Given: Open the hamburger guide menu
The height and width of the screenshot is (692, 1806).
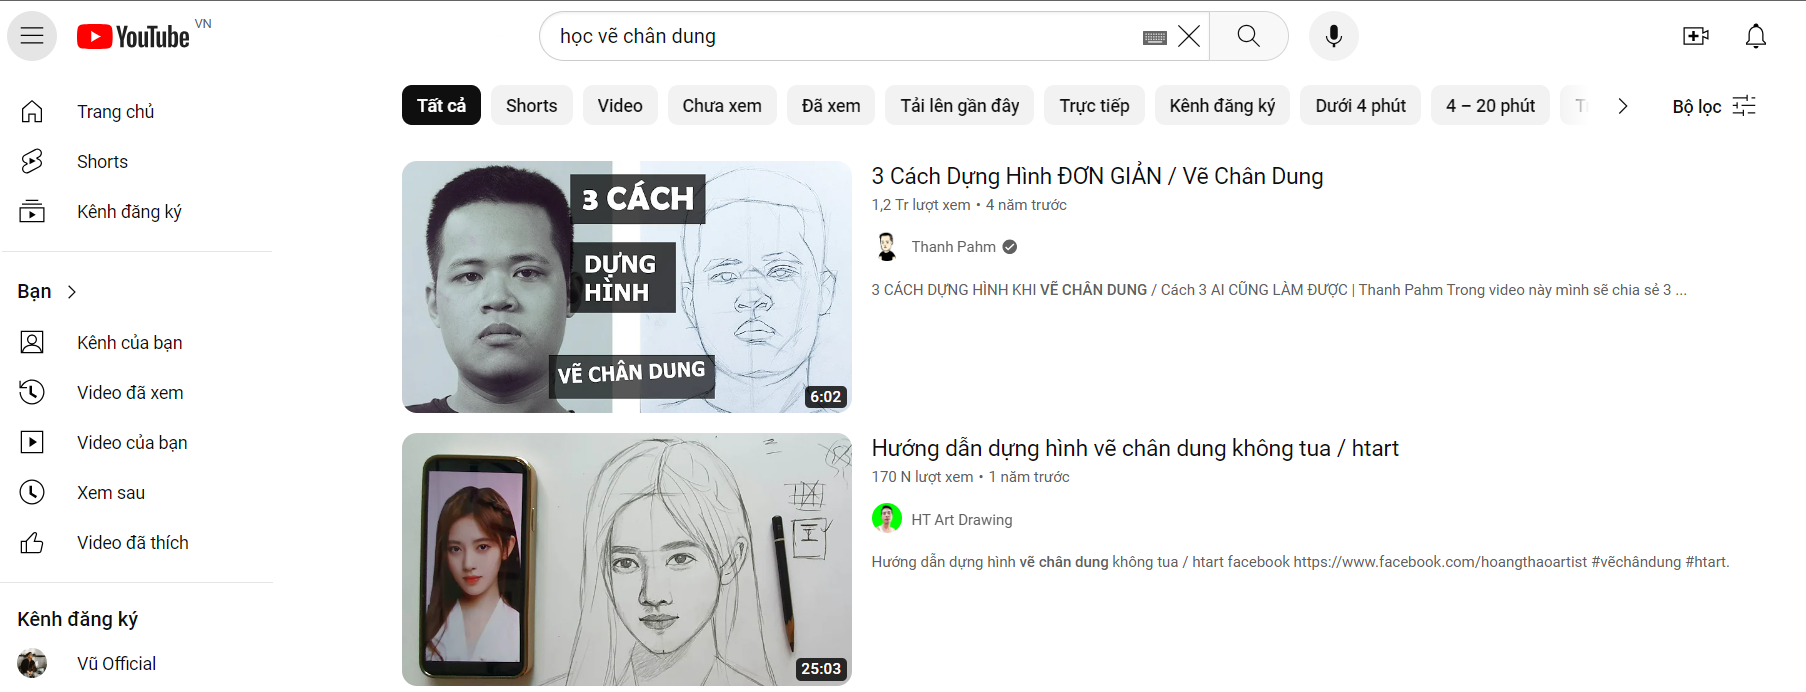Looking at the screenshot, I should pos(32,36).
